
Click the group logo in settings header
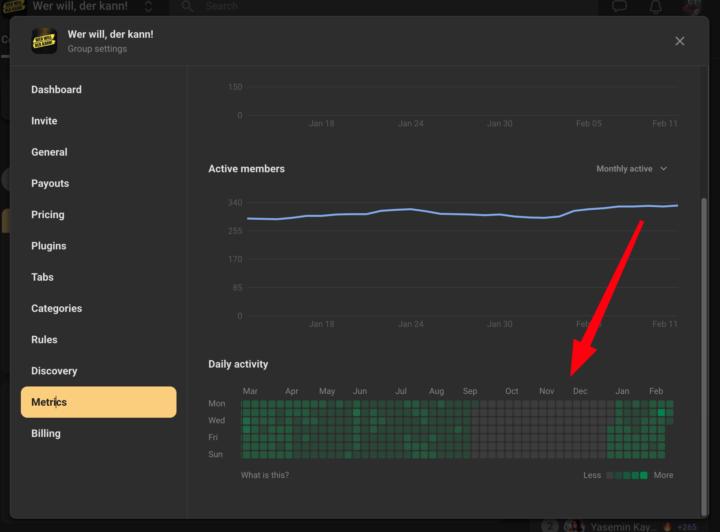pos(44,41)
